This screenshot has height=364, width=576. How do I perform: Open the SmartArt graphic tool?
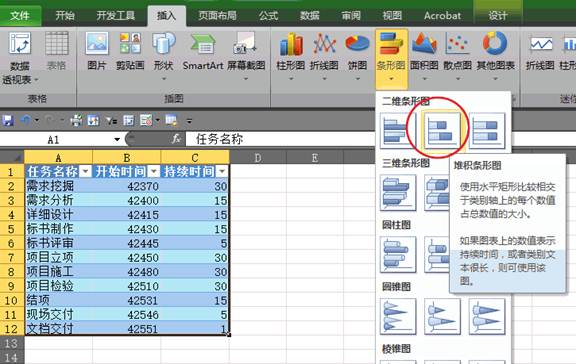203,51
